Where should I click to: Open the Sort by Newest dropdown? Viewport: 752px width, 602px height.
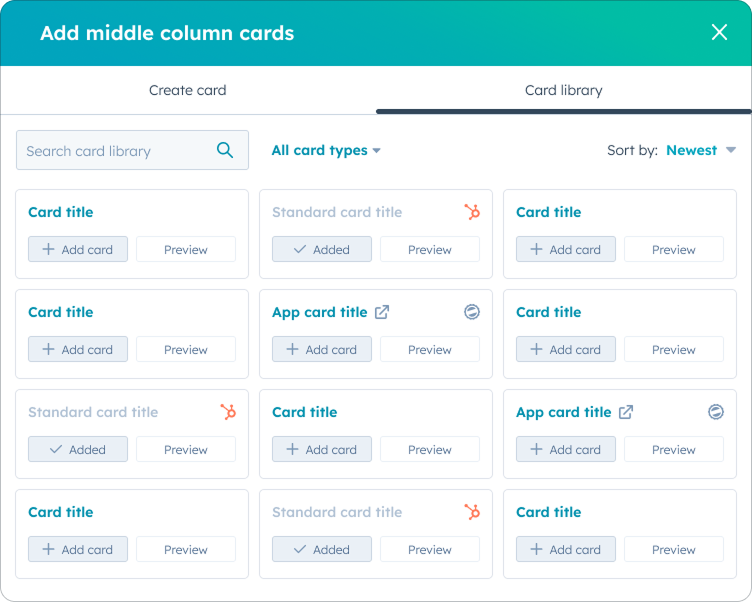(701, 150)
